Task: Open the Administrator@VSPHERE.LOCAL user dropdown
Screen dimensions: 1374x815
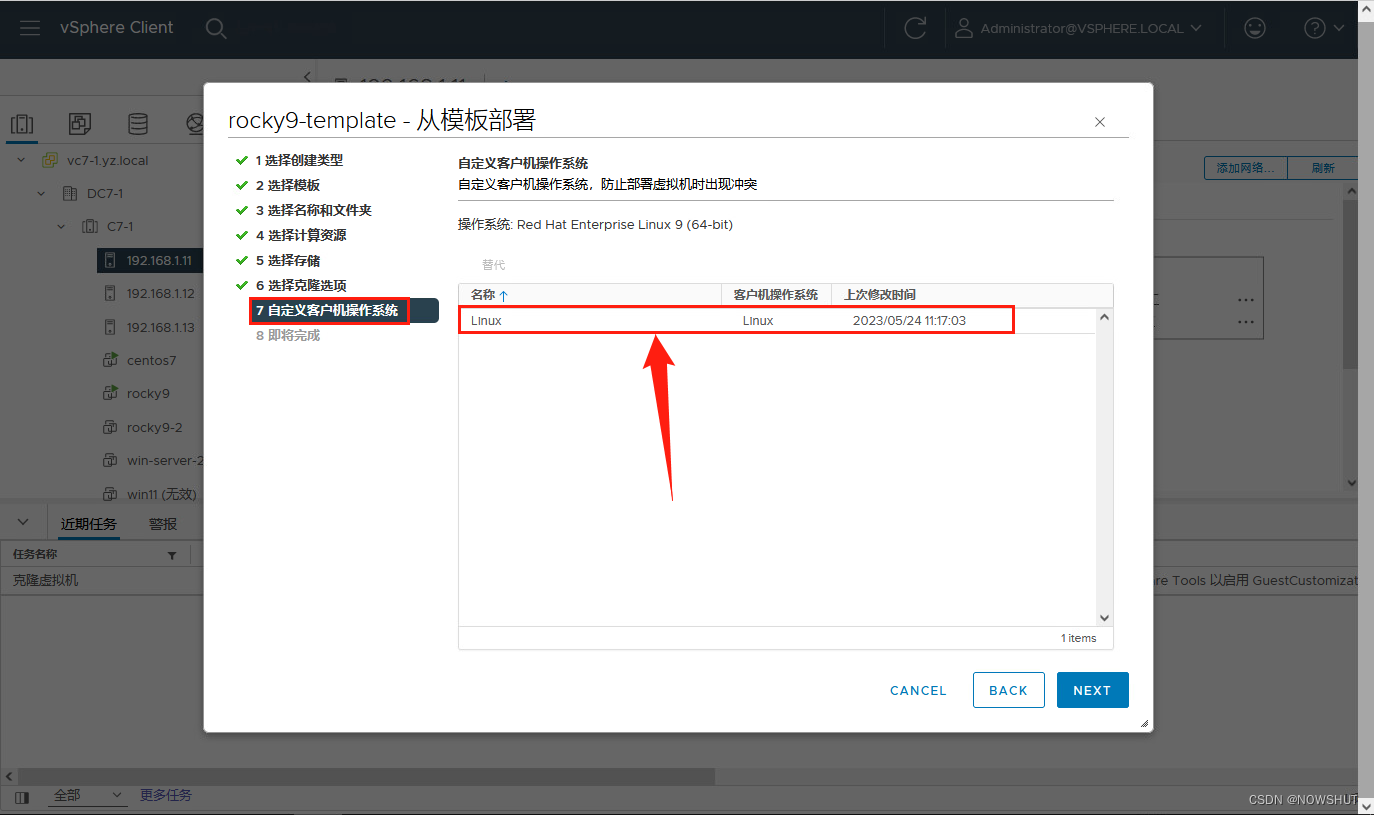Action: pos(1078,28)
